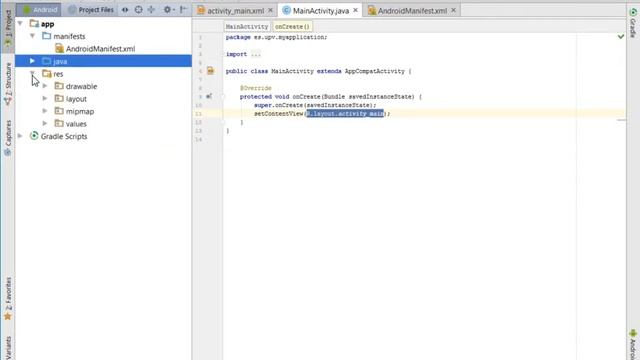
Task: Click the Gradle Scripts icon
Action: coord(34,136)
